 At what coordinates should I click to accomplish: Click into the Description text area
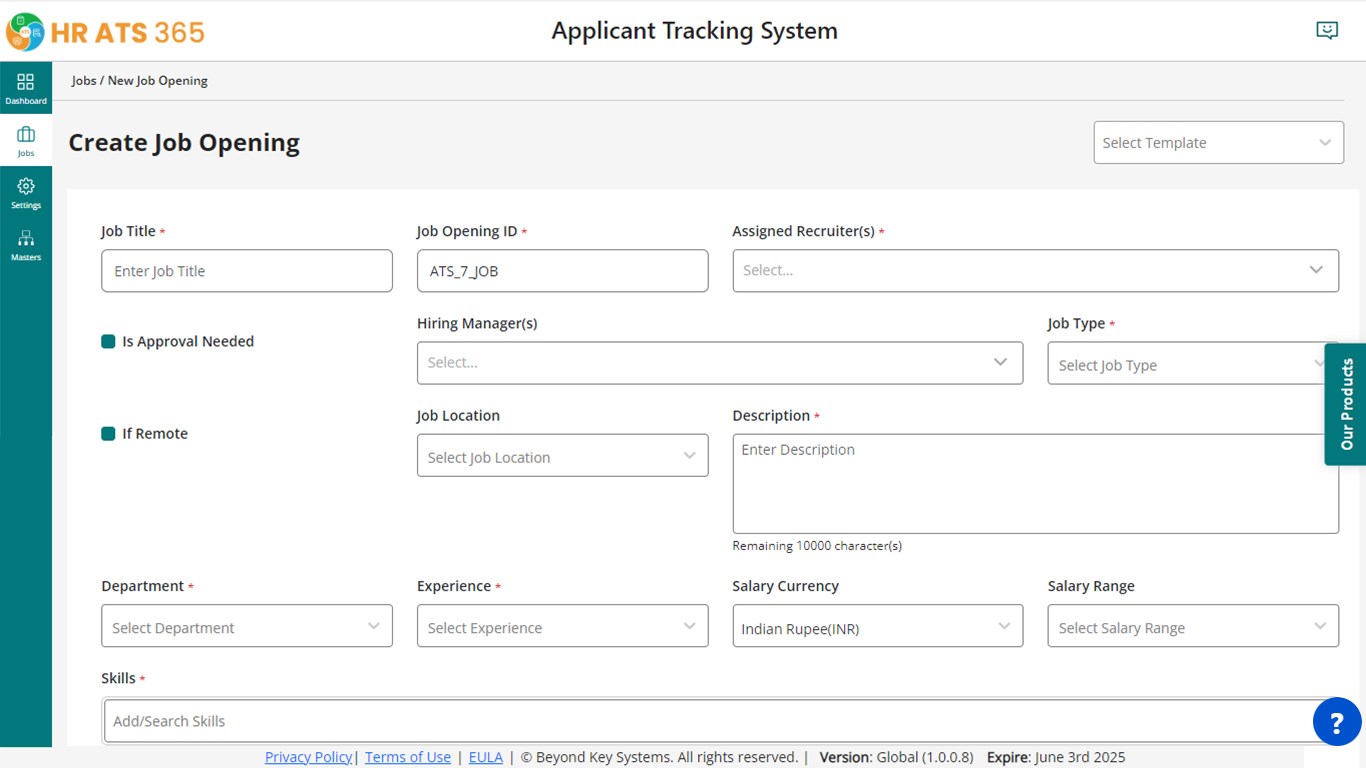pyautogui.click(x=1035, y=483)
